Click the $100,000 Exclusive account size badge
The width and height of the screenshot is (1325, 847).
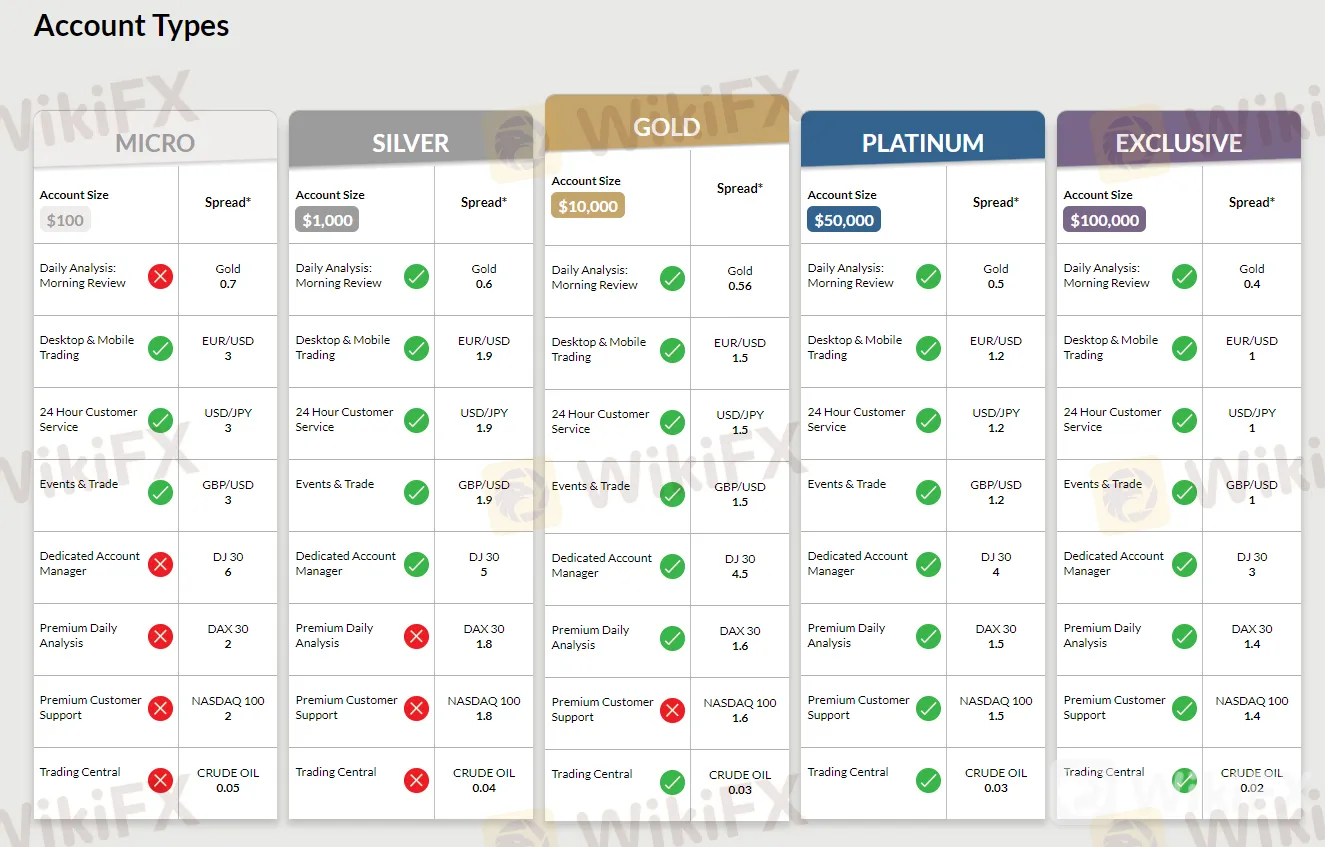pyautogui.click(x=1104, y=220)
